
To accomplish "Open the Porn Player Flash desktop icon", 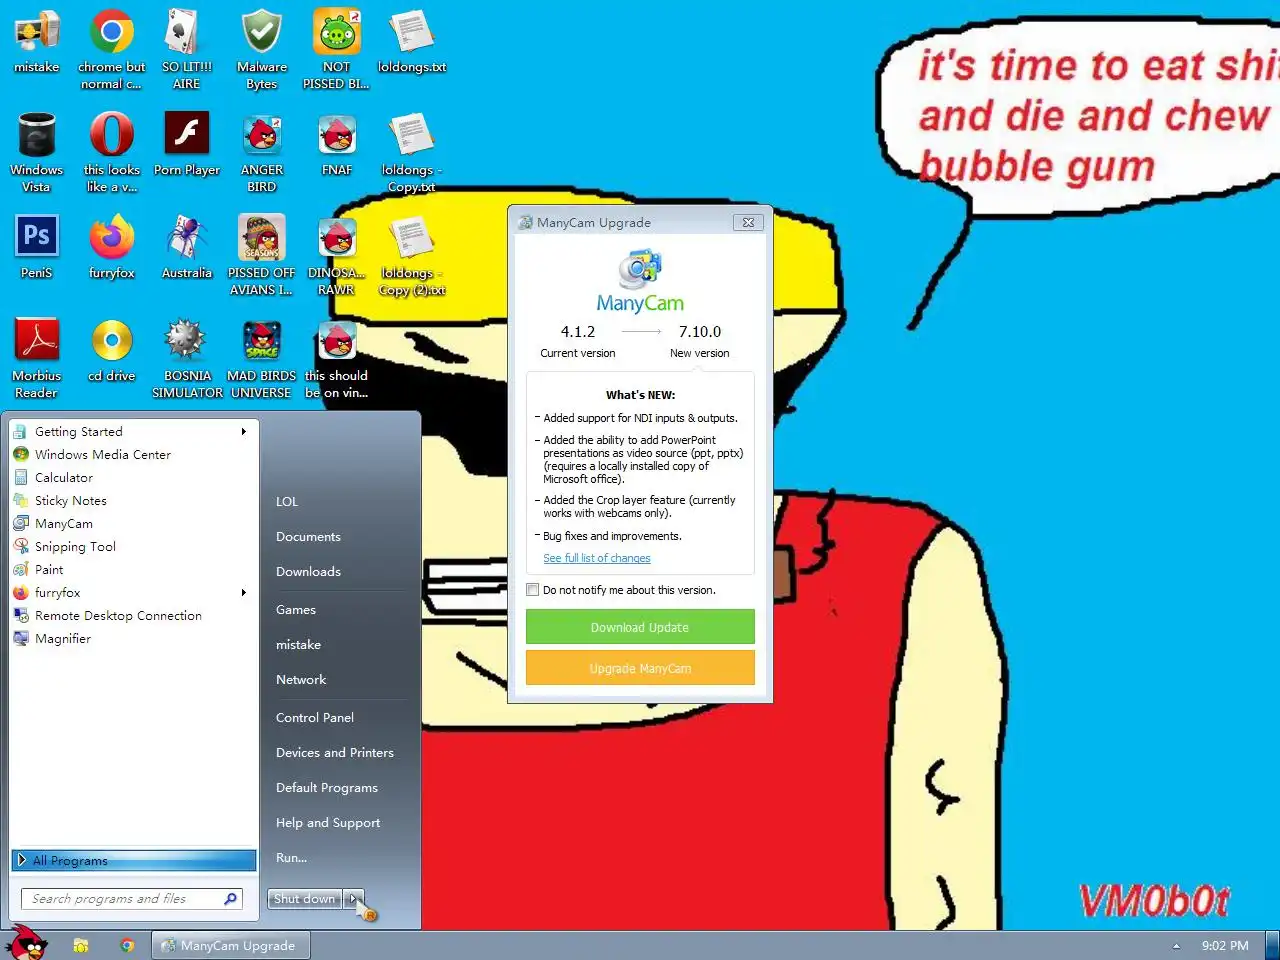I will (x=186, y=145).
